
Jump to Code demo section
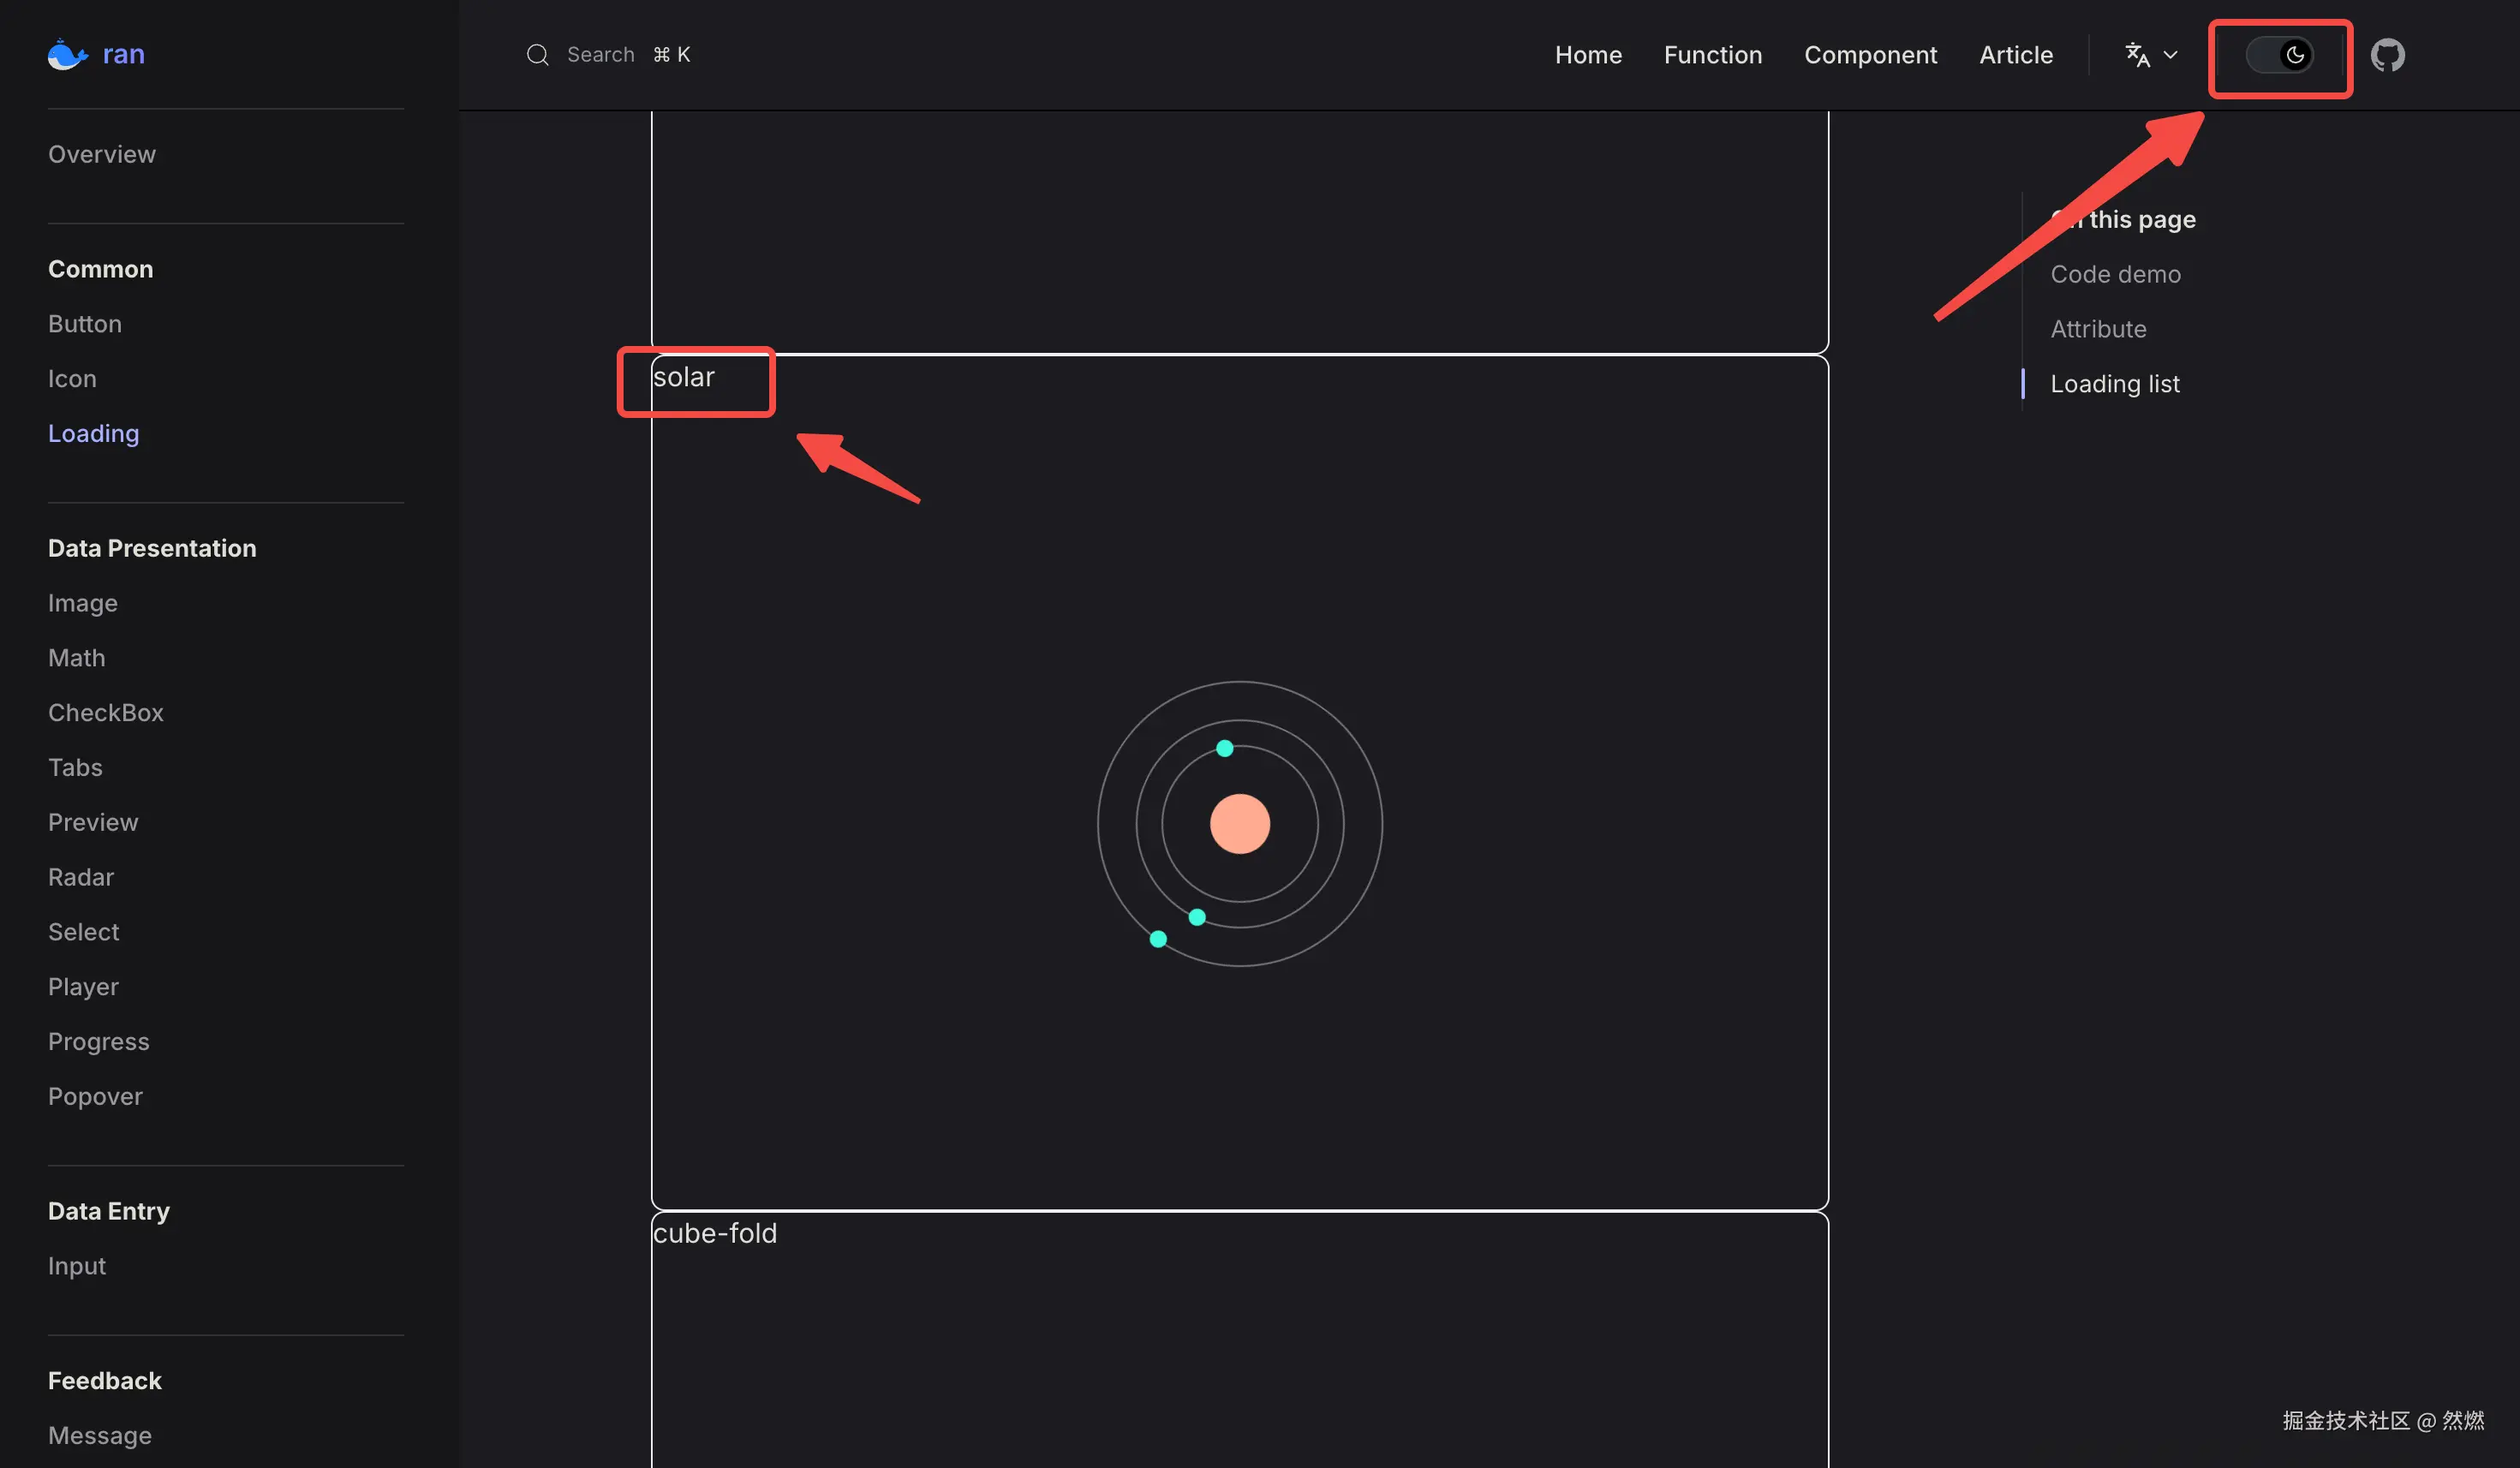click(x=2115, y=274)
